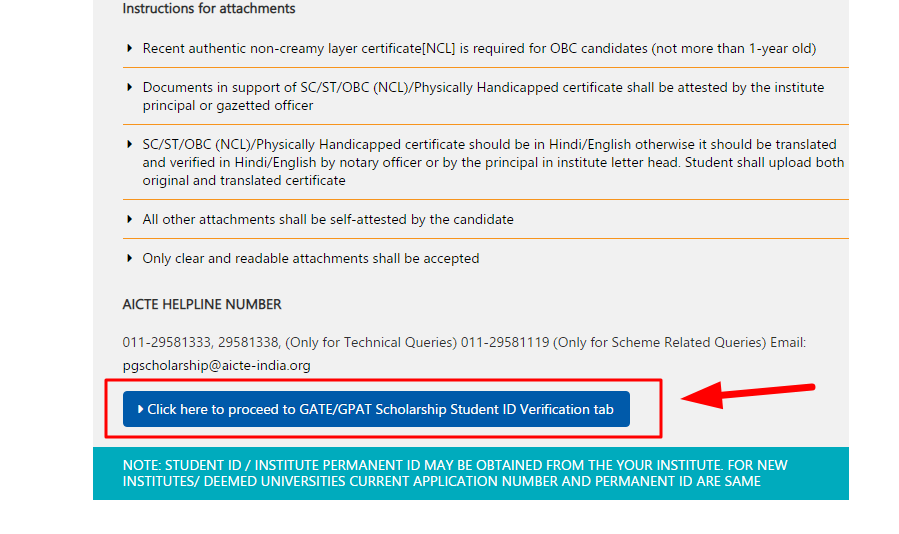Click bullet arrow beside 'All other attachments' item
This screenshot has height=534, width=899.
[130, 219]
